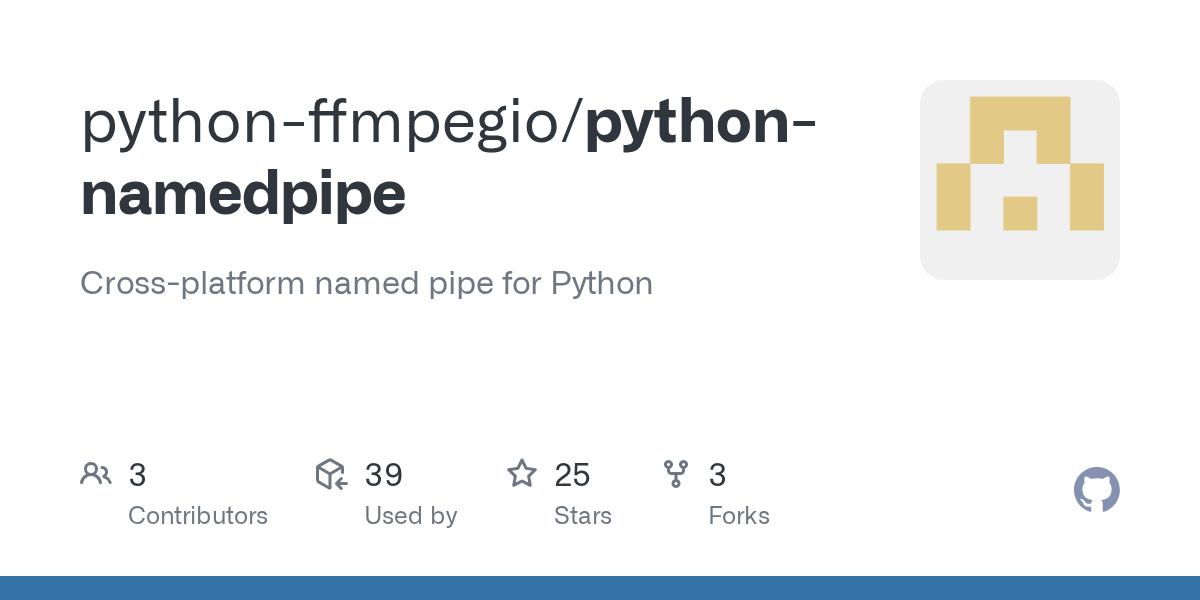
Task: Select the Forks label
Action: click(x=739, y=516)
